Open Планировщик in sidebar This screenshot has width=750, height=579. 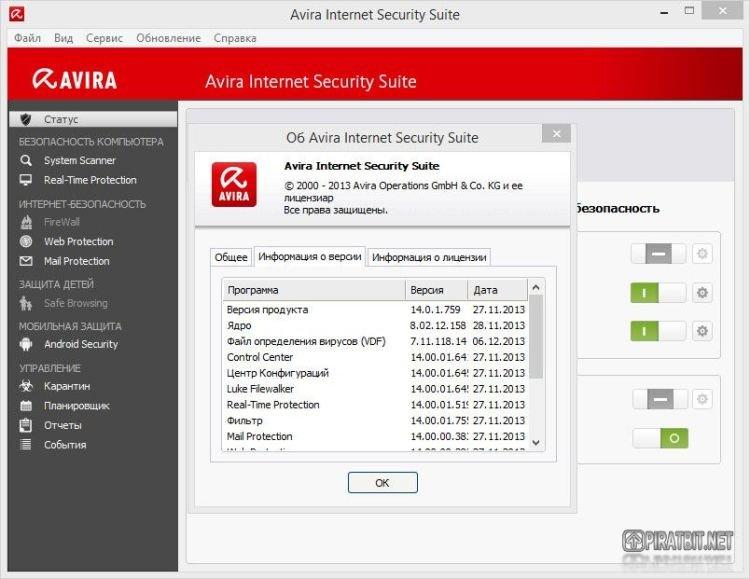(77, 406)
